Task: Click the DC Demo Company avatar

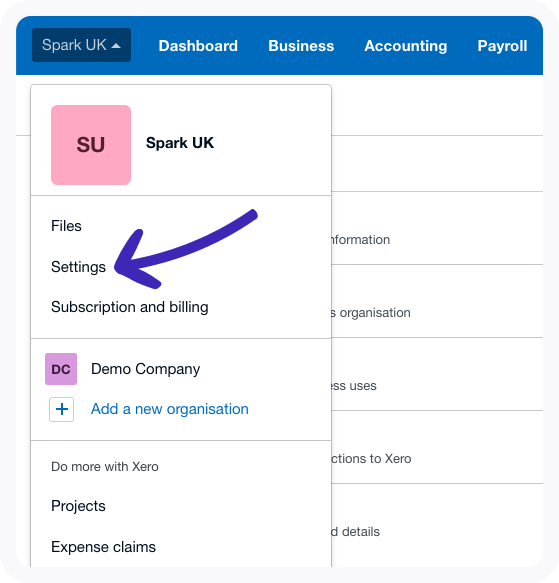Action: point(61,369)
